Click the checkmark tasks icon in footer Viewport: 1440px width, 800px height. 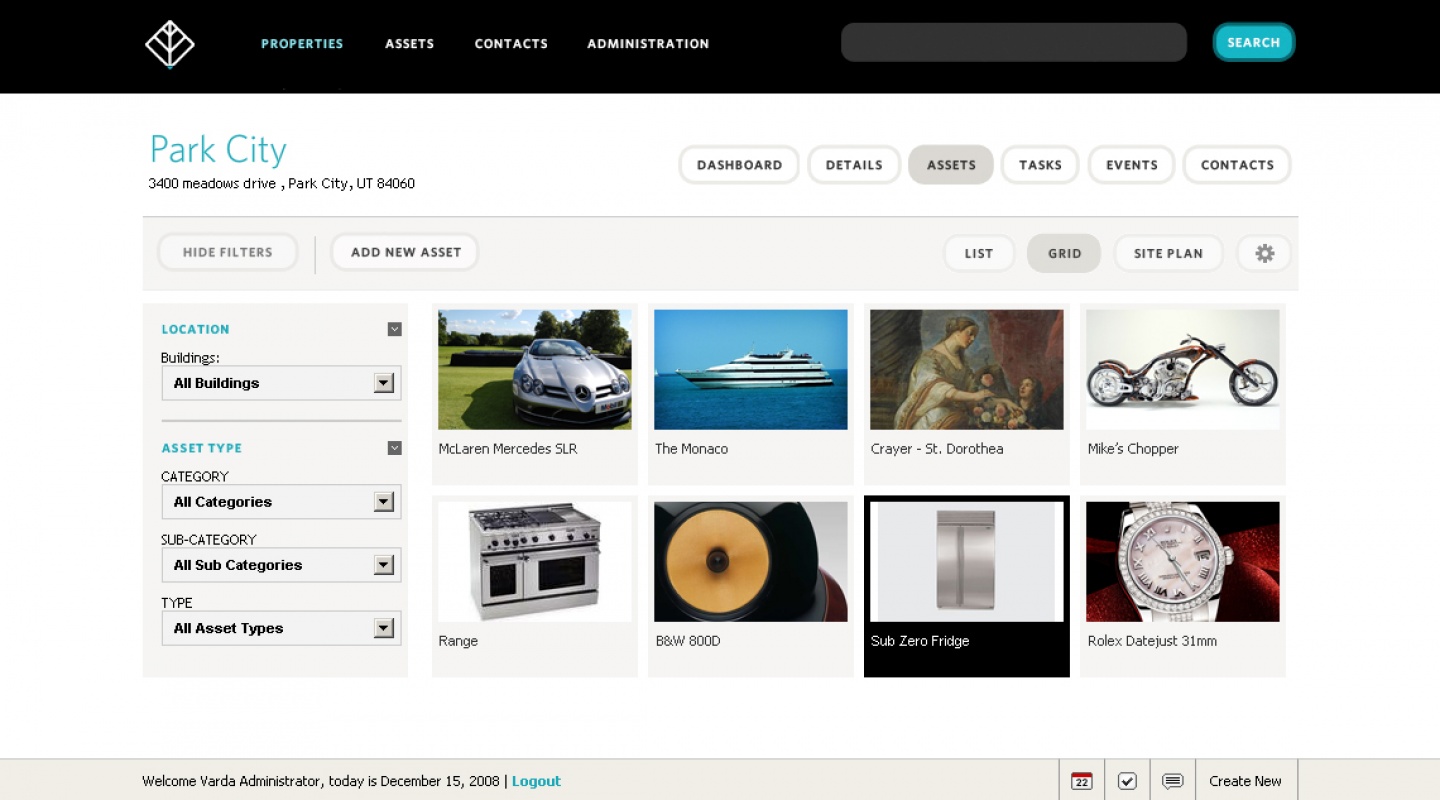[1127, 781]
